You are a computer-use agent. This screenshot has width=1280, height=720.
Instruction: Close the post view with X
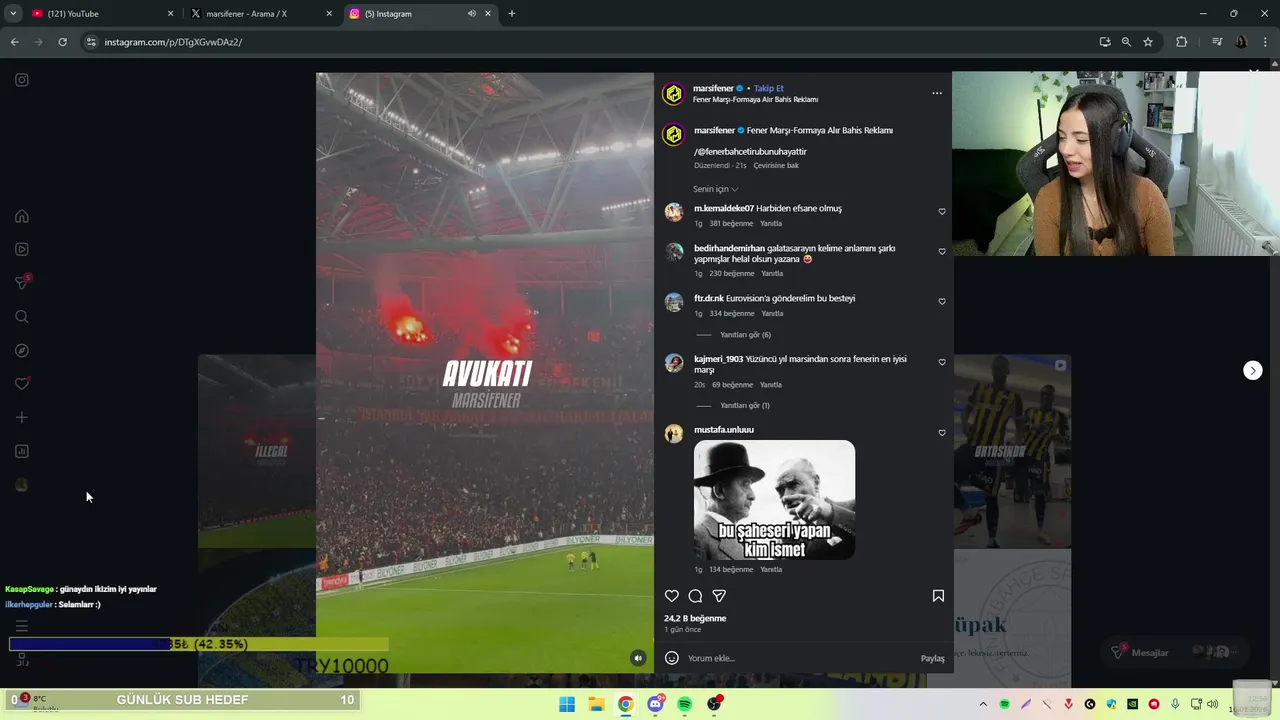coord(1254,72)
